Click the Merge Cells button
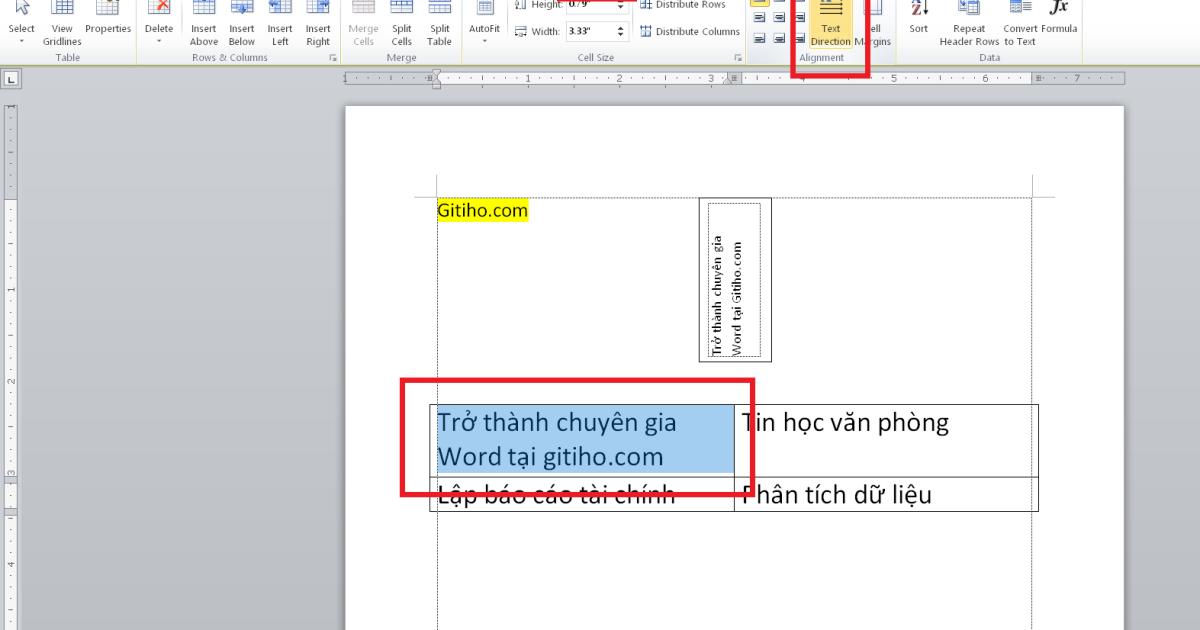 [363, 23]
